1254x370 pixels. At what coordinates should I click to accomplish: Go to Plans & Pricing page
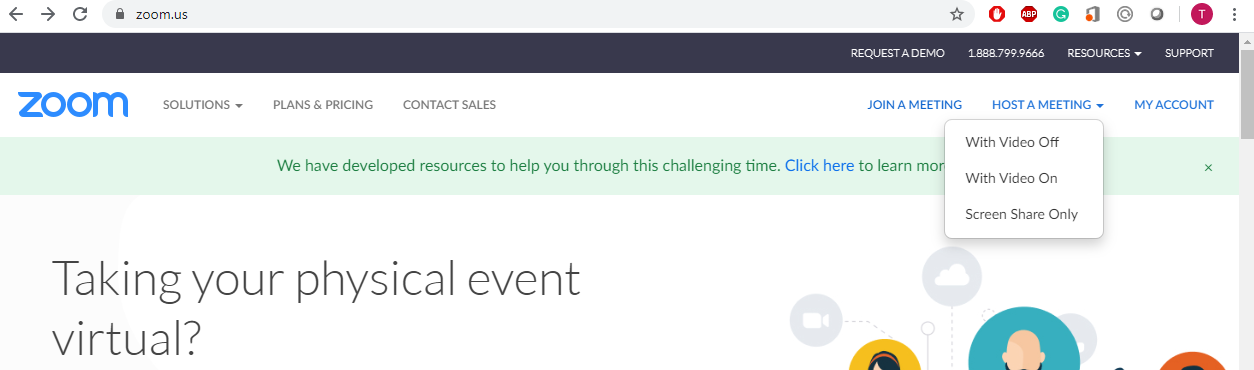[x=323, y=105]
